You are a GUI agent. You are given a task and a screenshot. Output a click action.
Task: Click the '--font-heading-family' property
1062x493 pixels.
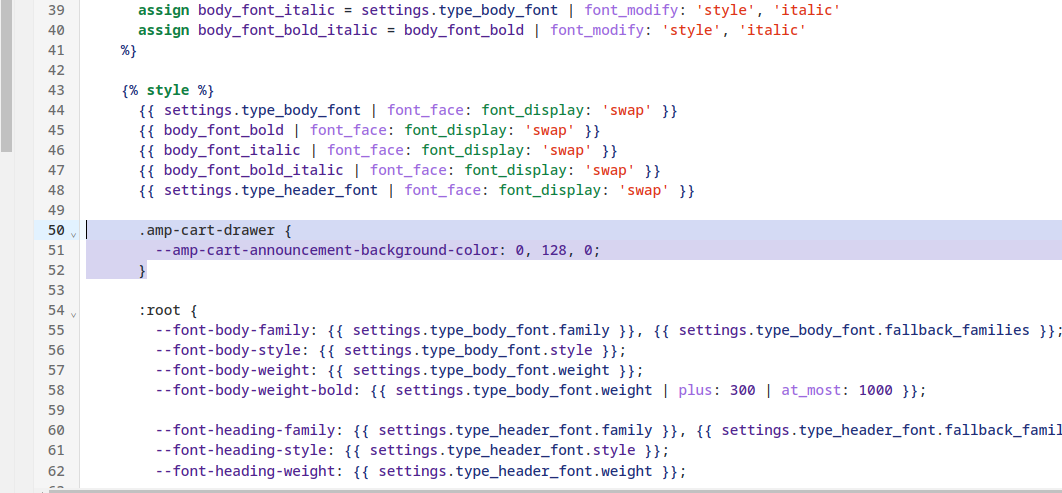click(x=245, y=430)
